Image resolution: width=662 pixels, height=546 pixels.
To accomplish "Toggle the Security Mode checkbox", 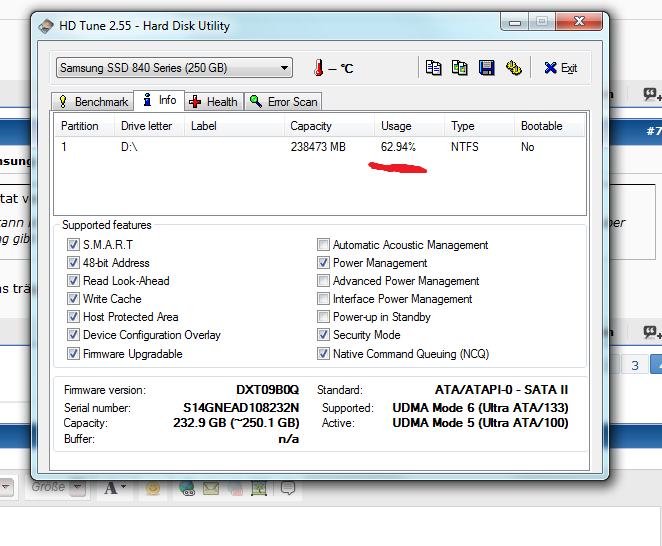I will pyautogui.click(x=323, y=335).
